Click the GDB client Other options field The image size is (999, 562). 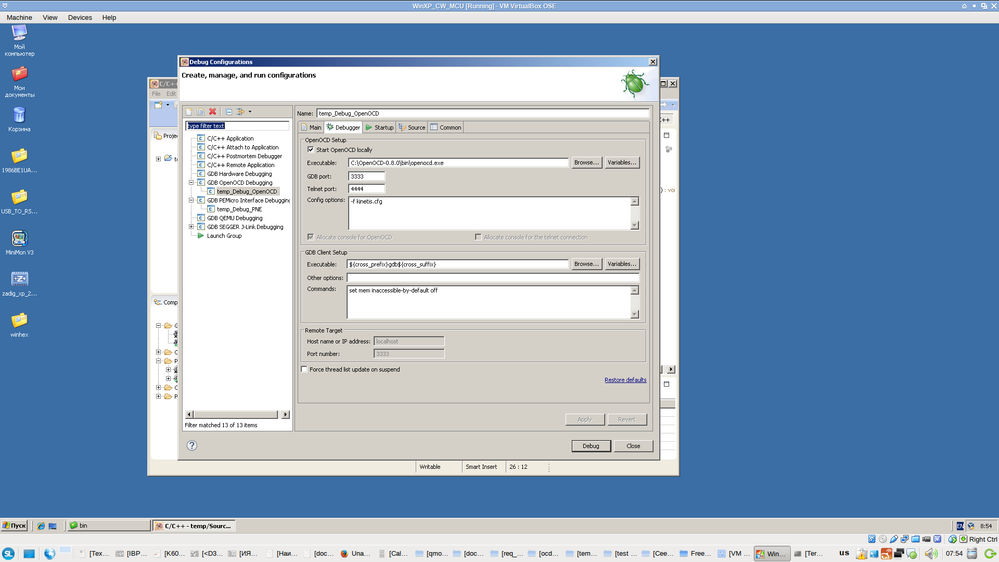[x=492, y=278]
